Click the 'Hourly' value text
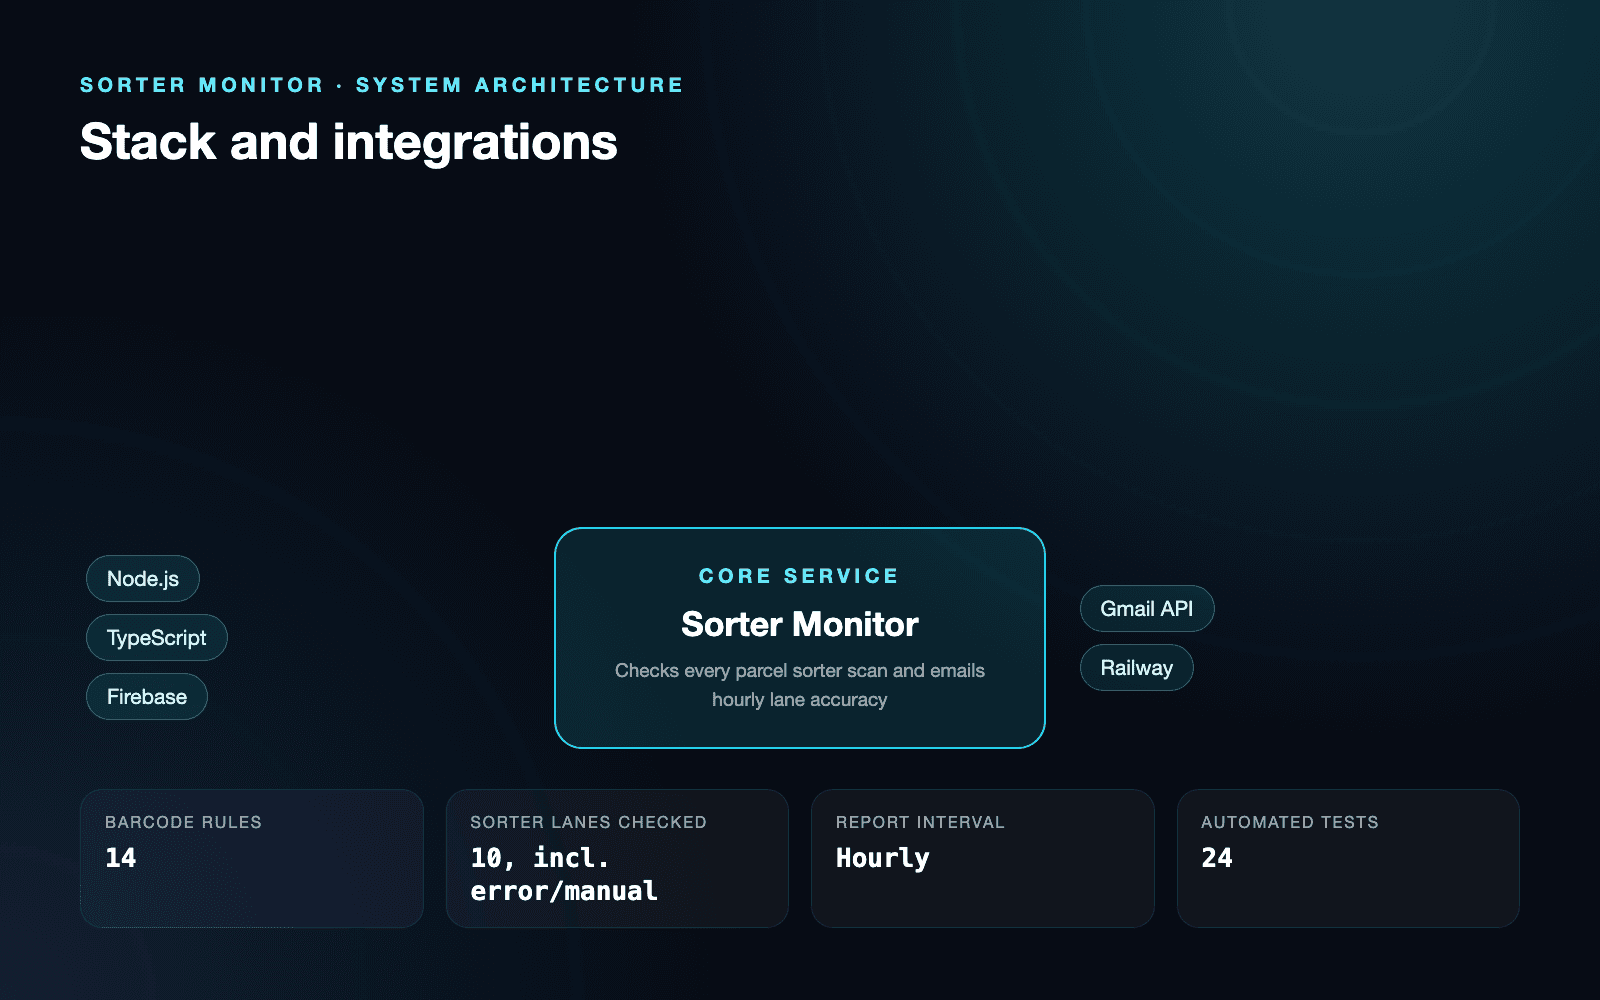 [x=883, y=859]
